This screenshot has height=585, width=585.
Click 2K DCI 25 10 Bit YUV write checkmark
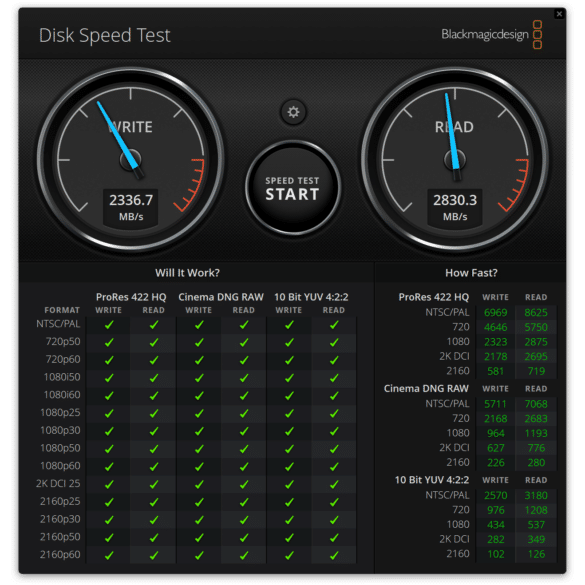point(289,484)
